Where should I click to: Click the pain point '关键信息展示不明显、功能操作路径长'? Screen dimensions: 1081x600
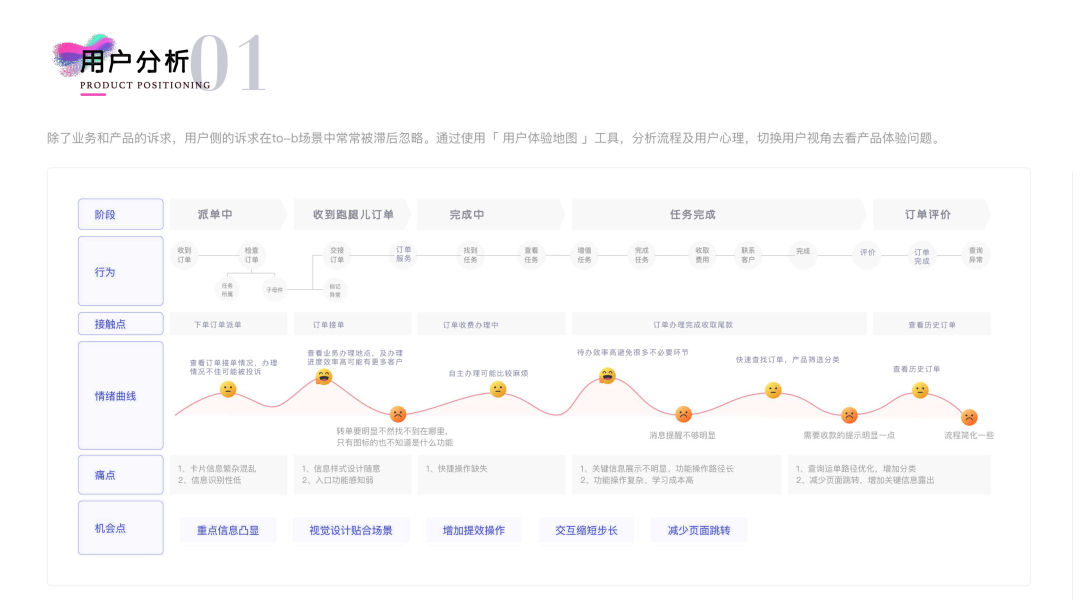pos(657,468)
